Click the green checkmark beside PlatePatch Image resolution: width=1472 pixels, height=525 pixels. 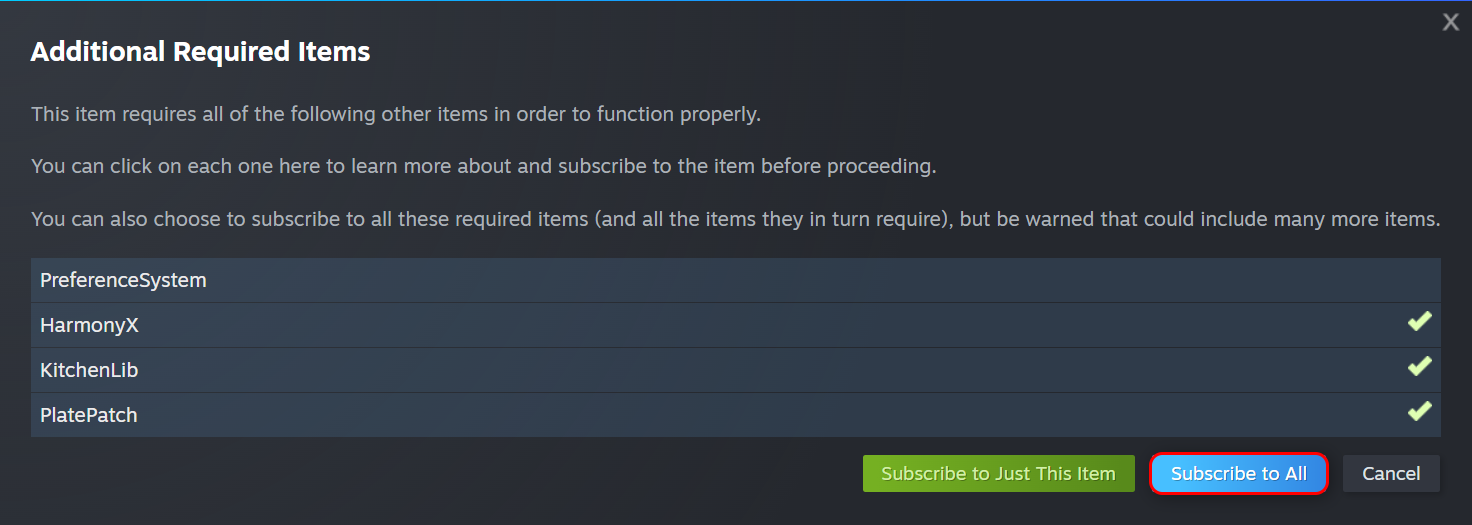point(1419,412)
